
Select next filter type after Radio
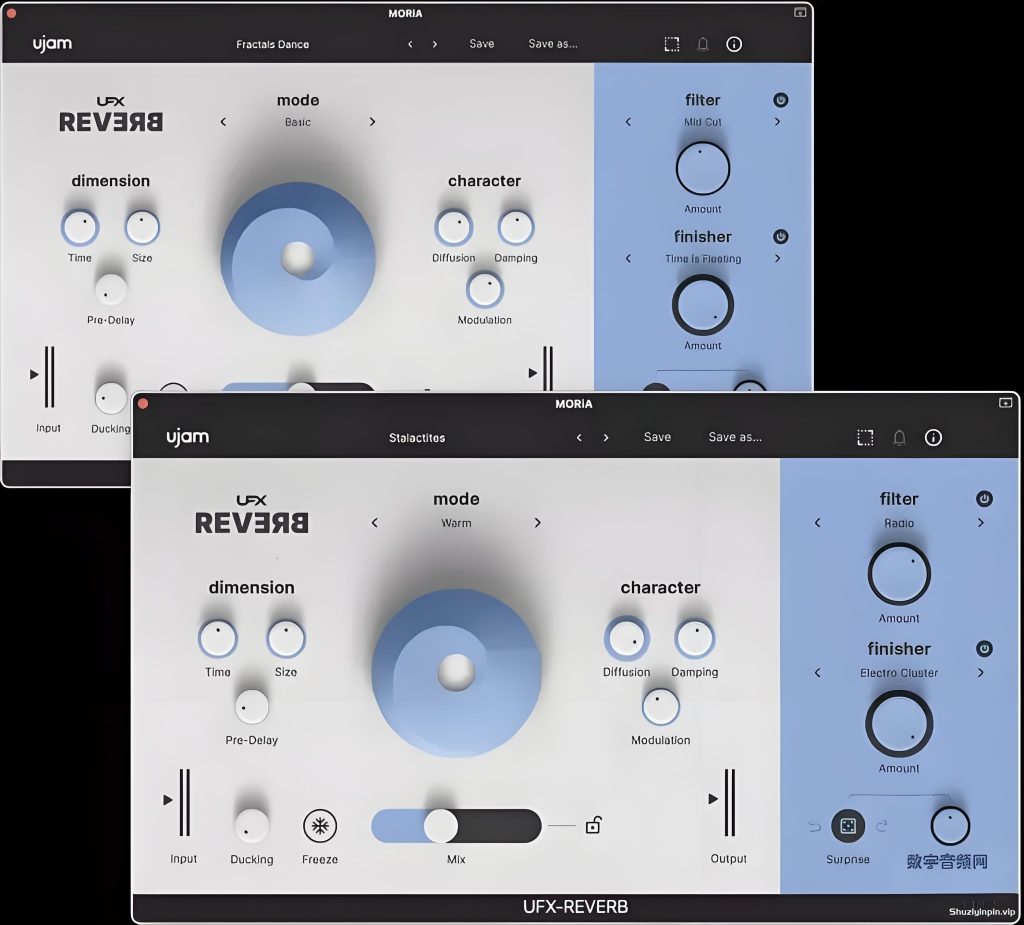click(x=980, y=523)
